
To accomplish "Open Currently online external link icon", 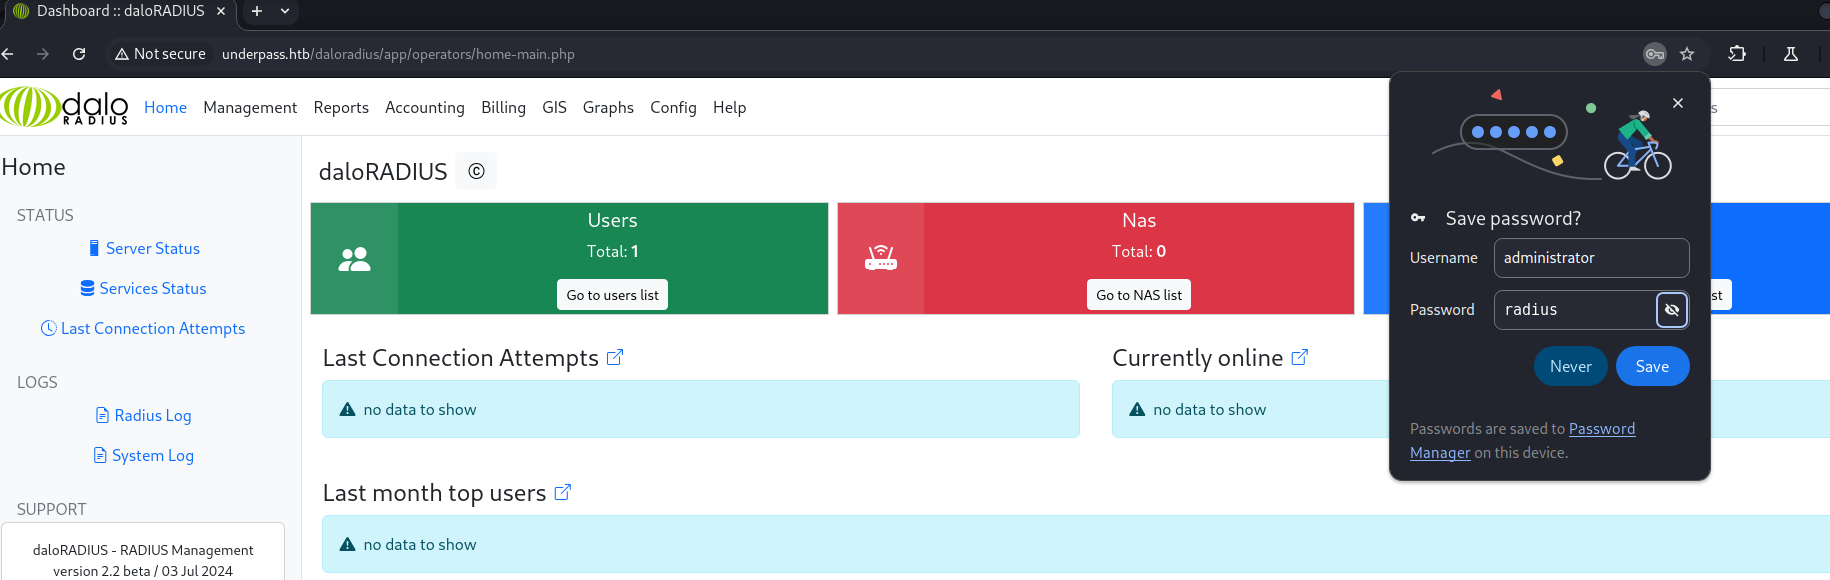I will (x=1300, y=357).
